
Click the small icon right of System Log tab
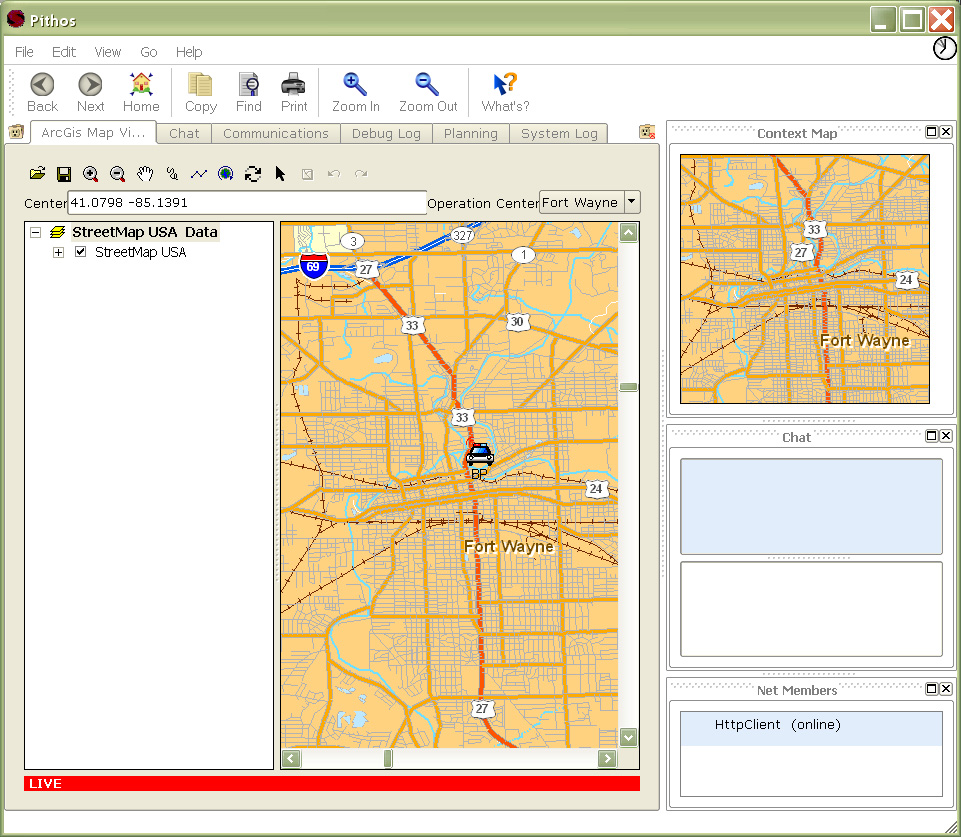(x=647, y=132)
